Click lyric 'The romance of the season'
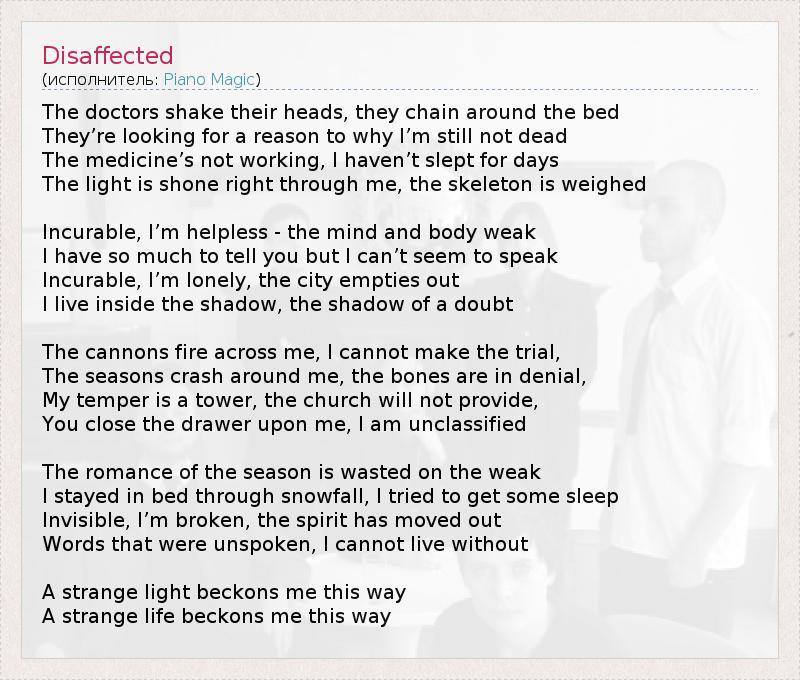The width and height of the screenshot is (800, 680). tap(291, 472)
